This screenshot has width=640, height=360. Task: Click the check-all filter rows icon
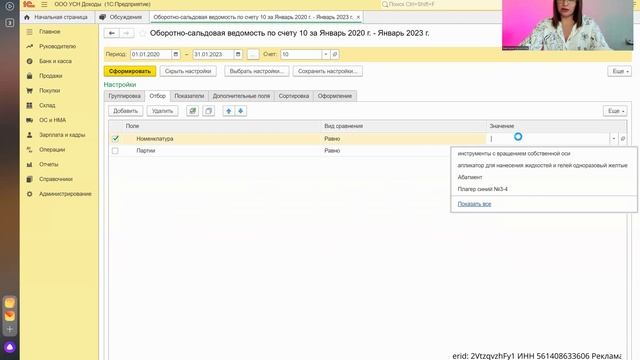[192, 111]
